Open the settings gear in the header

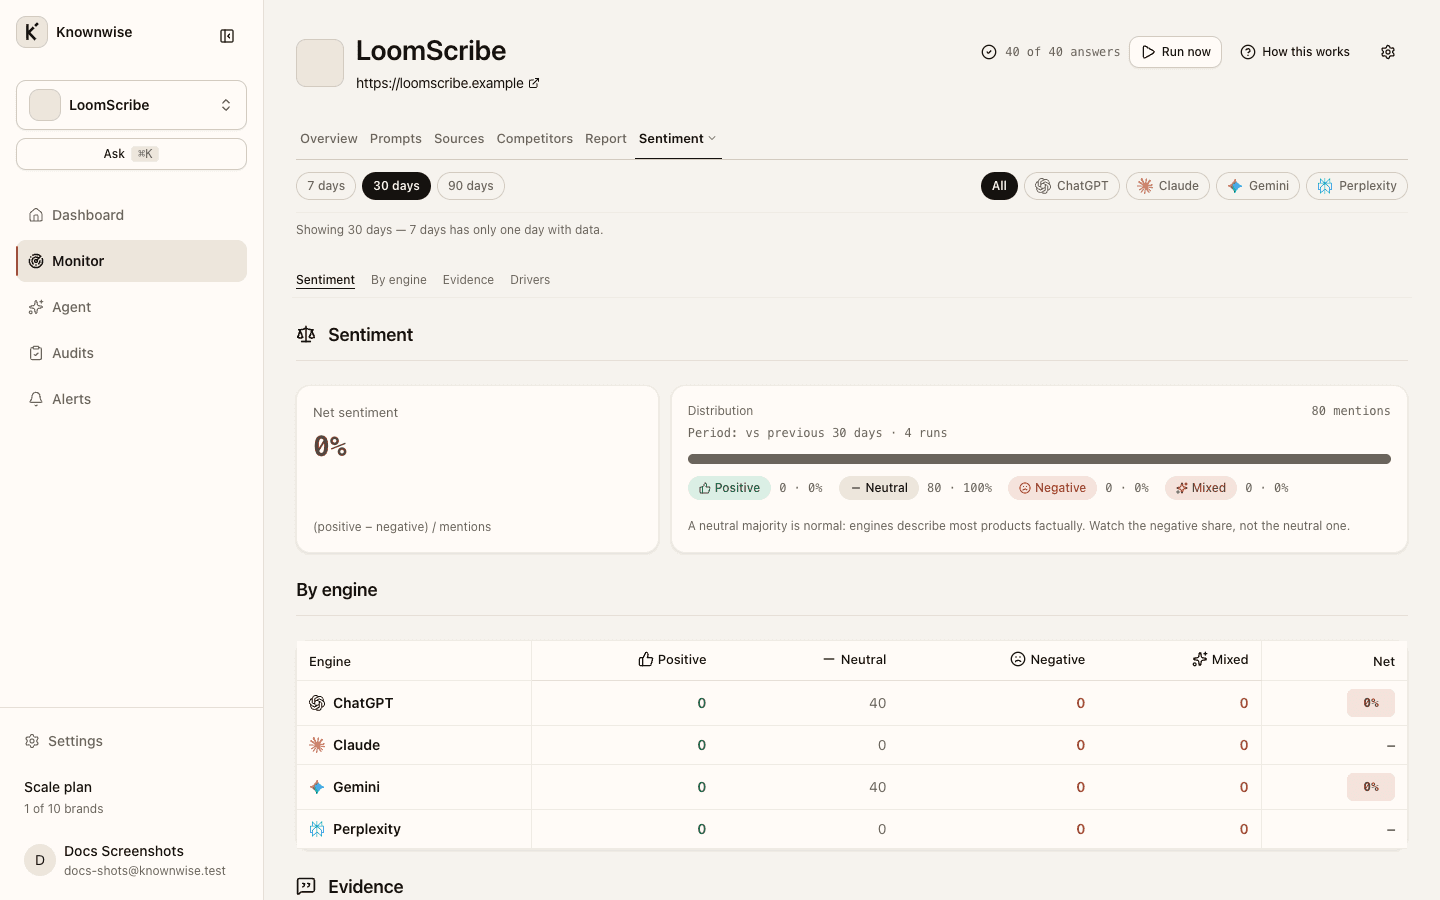(1388, 52)
